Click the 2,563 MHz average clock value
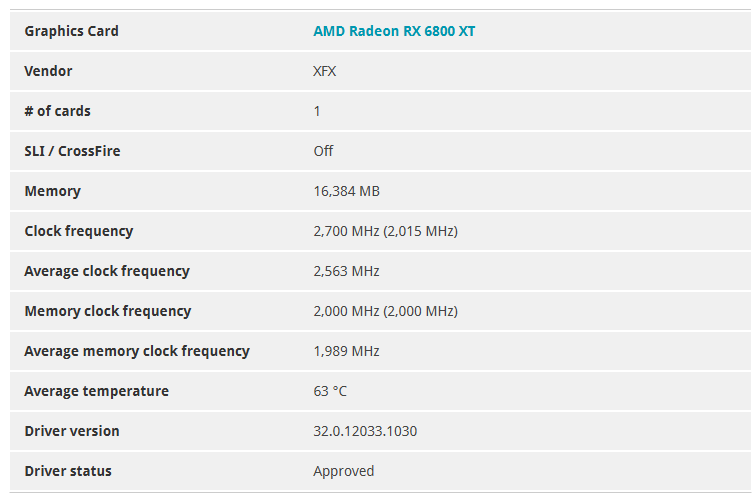This screenshot has width=756, height=500. 346,271
